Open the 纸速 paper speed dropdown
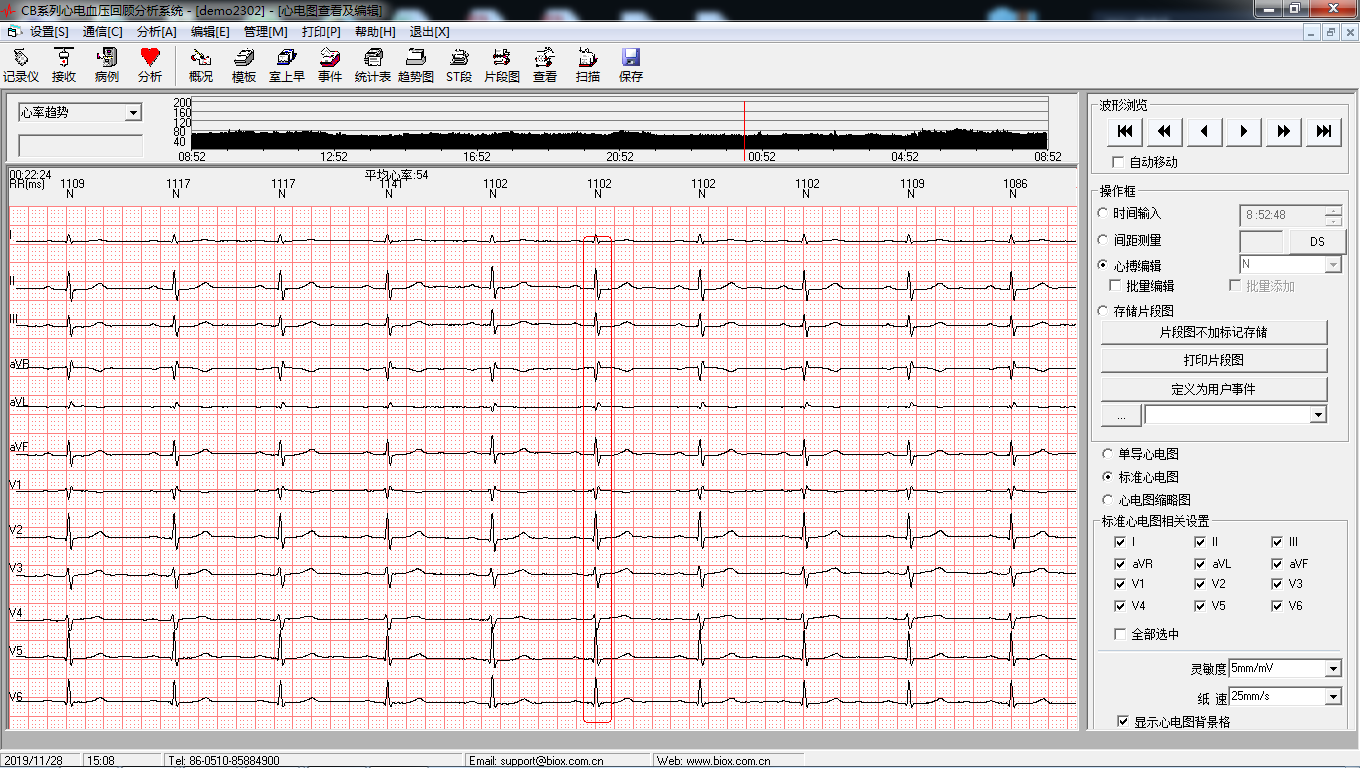Image resolution: width=1360 pixels, height=768 pixels. point(1333,696)
